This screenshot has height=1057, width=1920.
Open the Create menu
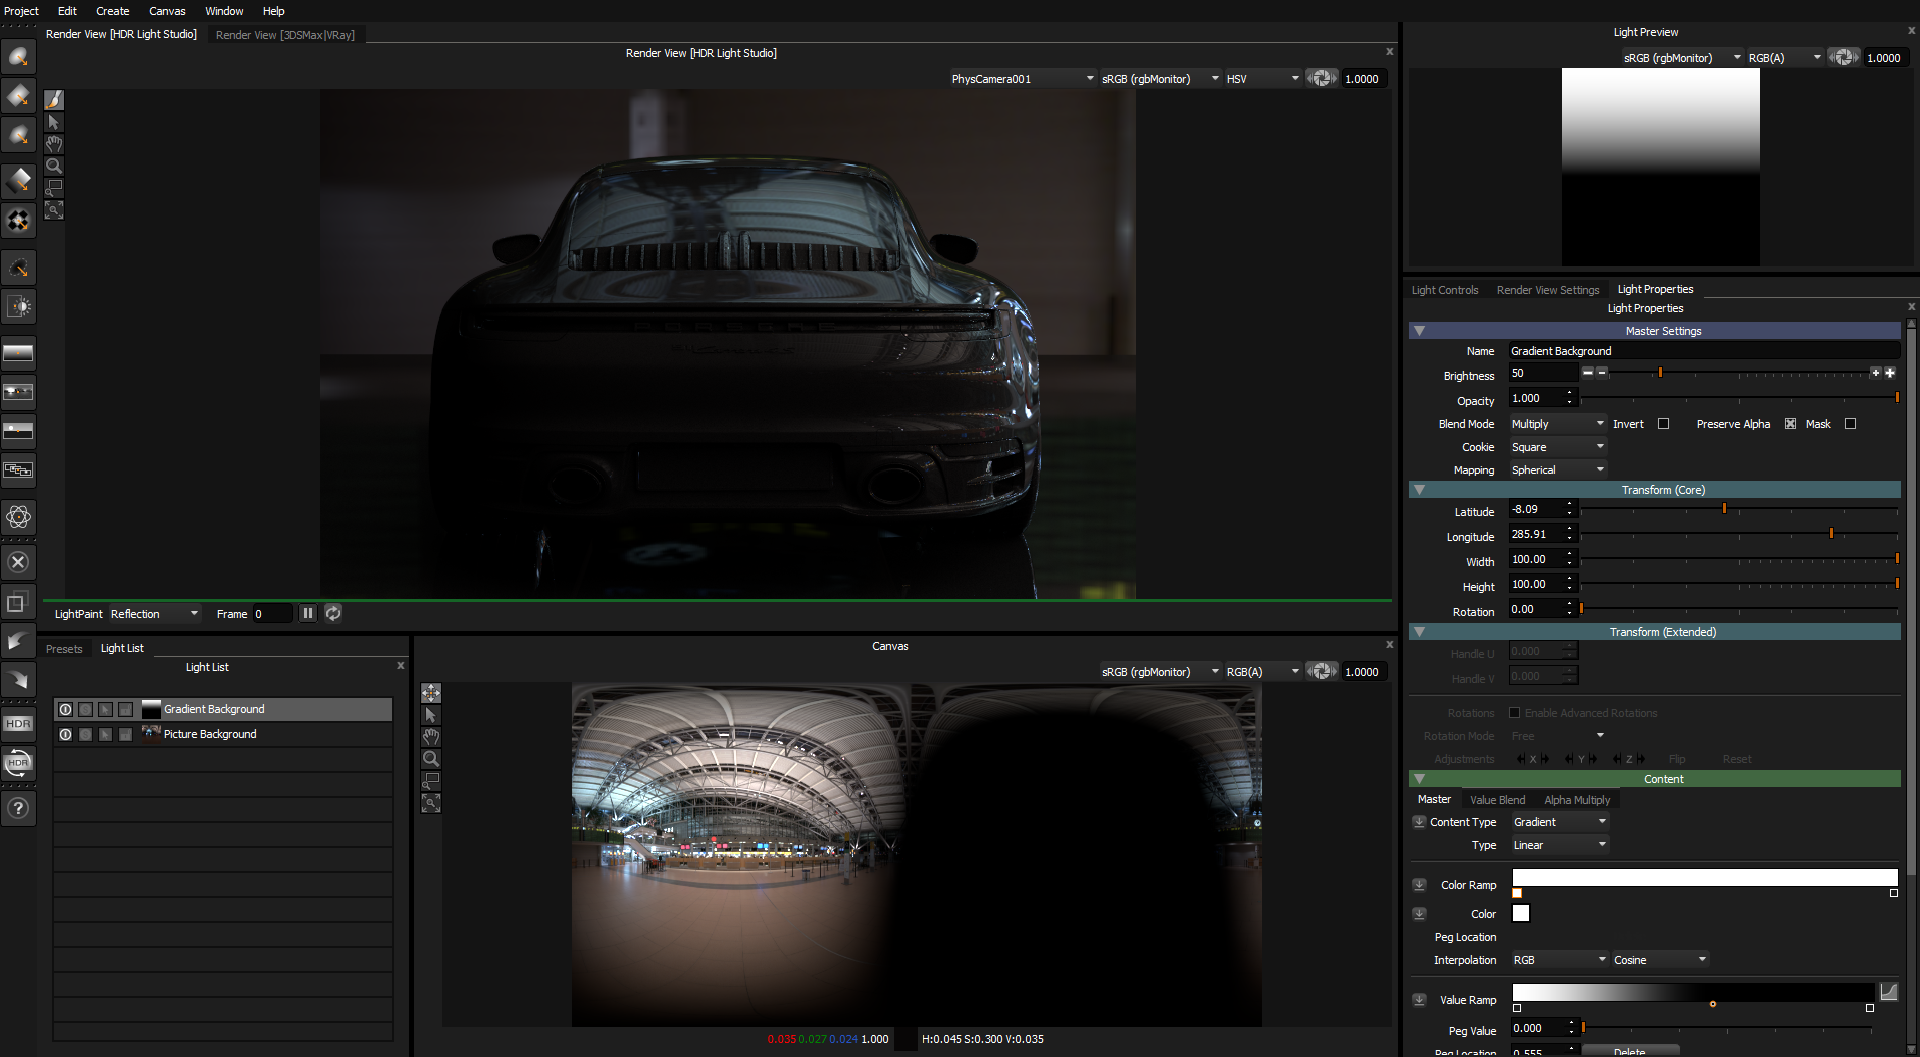(113, 11)
